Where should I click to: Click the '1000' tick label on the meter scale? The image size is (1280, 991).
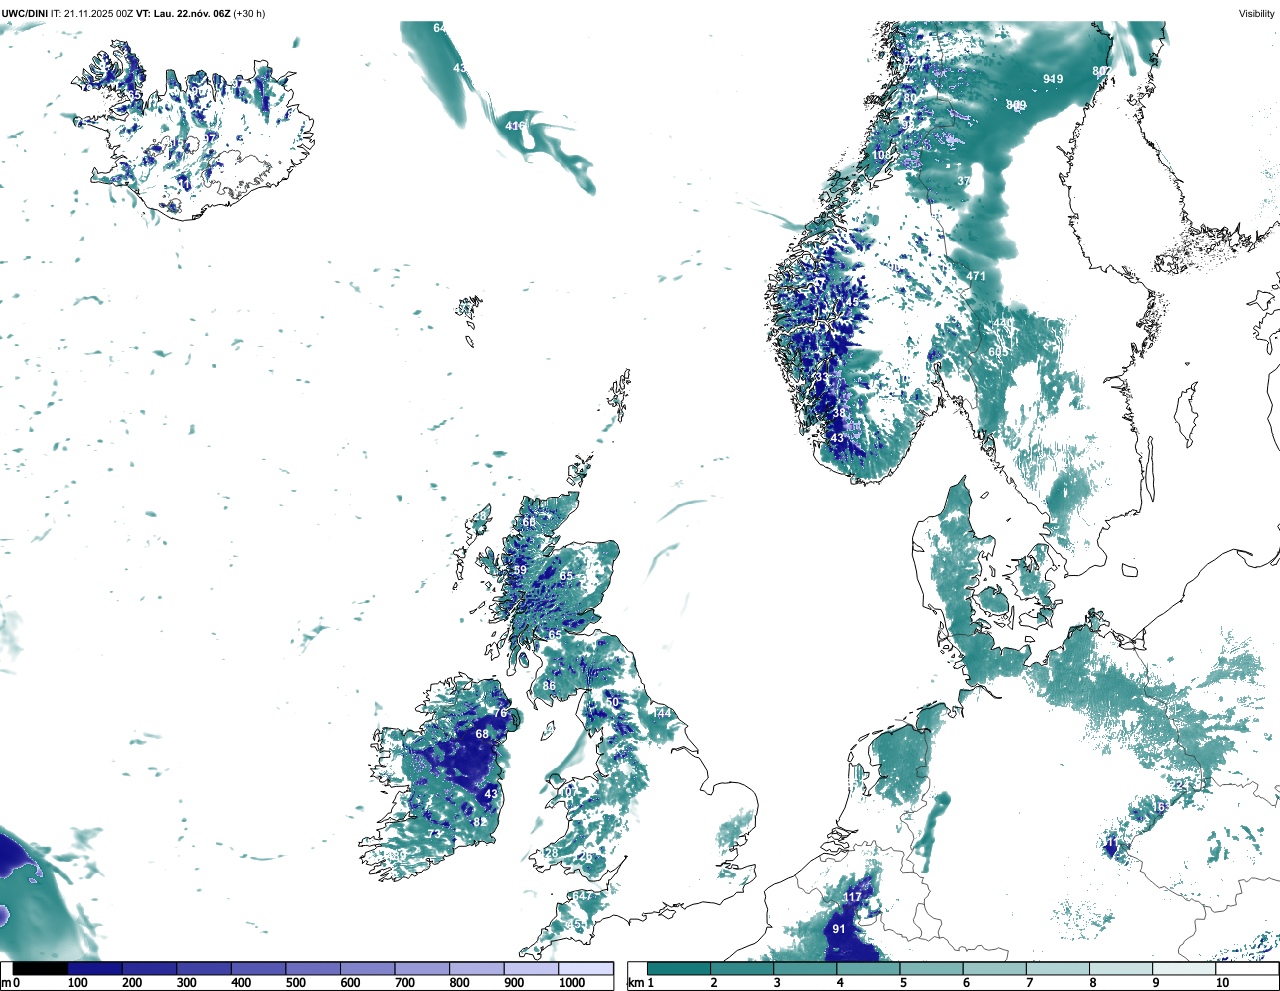click(x=571, y=983)
